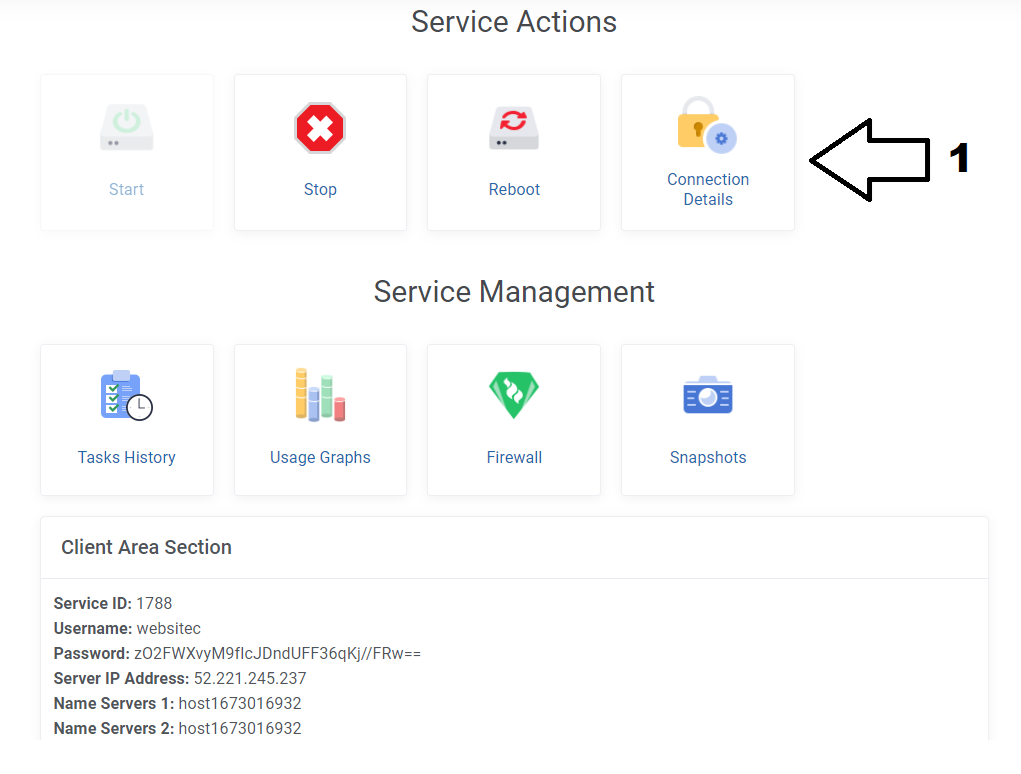Open the Tasks History clipboard icon

point(126,395)
